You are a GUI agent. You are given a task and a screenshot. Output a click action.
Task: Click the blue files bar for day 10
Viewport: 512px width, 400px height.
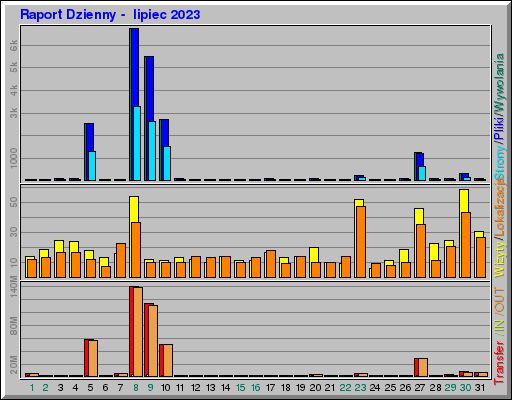(165, 133)
